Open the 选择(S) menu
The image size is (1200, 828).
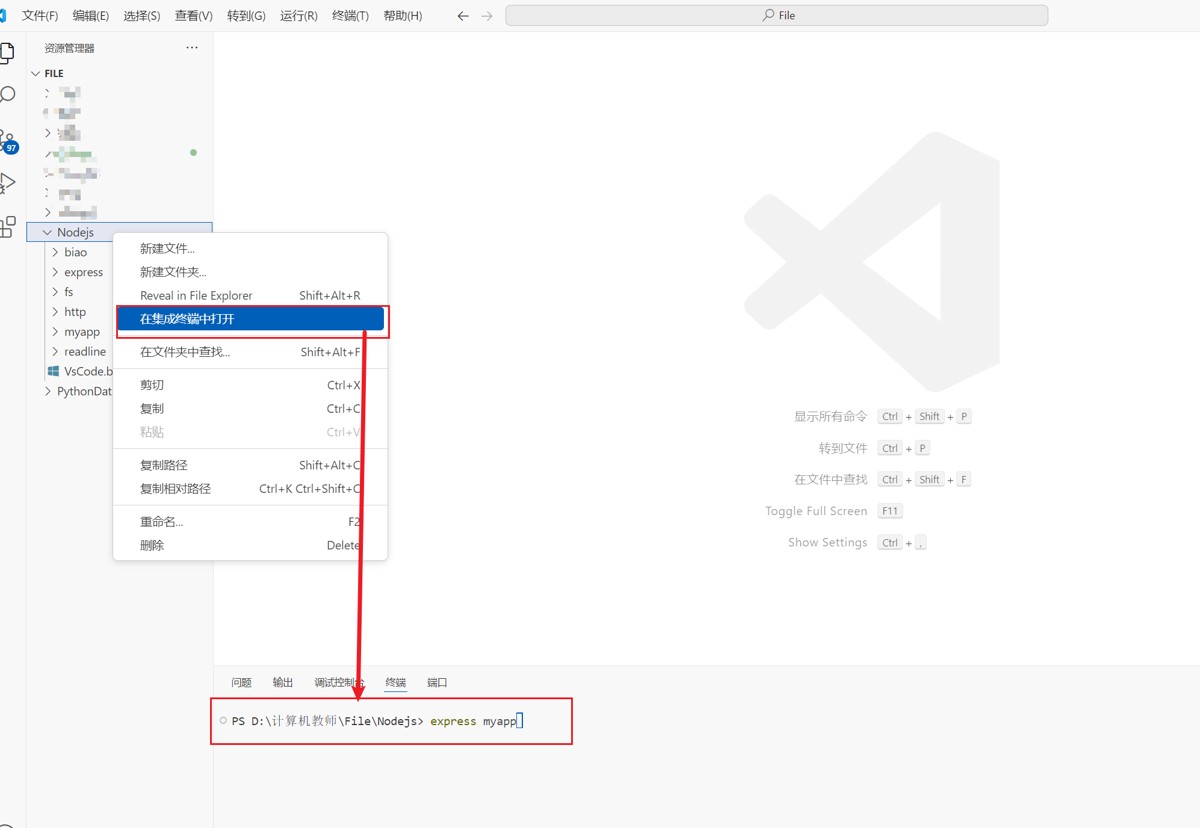[142, 16]
